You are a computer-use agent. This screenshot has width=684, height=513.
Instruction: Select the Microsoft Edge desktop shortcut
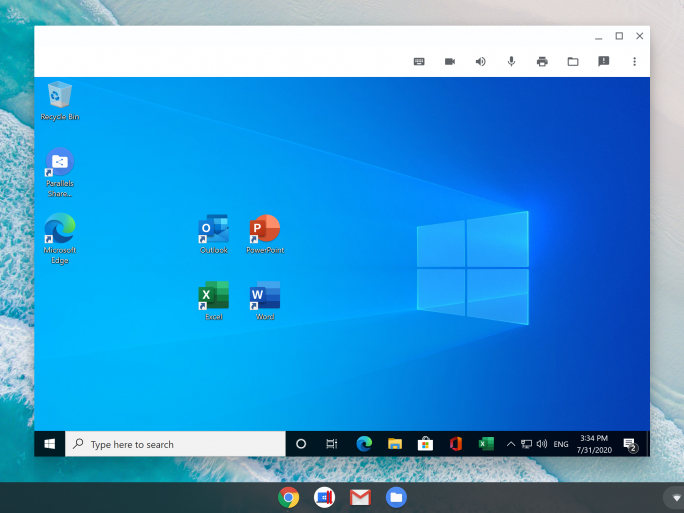[x=60, y=239]
